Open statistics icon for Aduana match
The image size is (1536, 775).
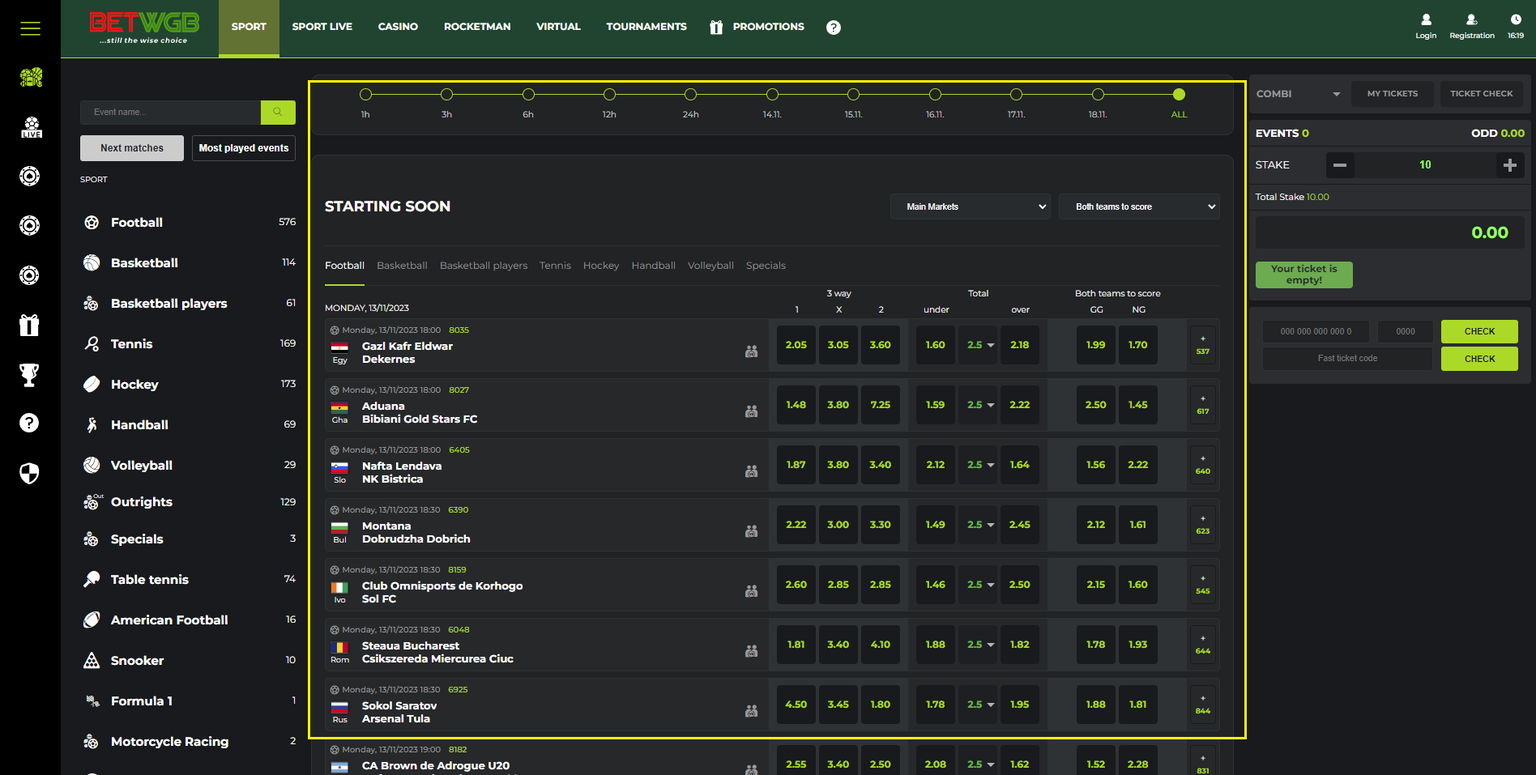[751, 411]
